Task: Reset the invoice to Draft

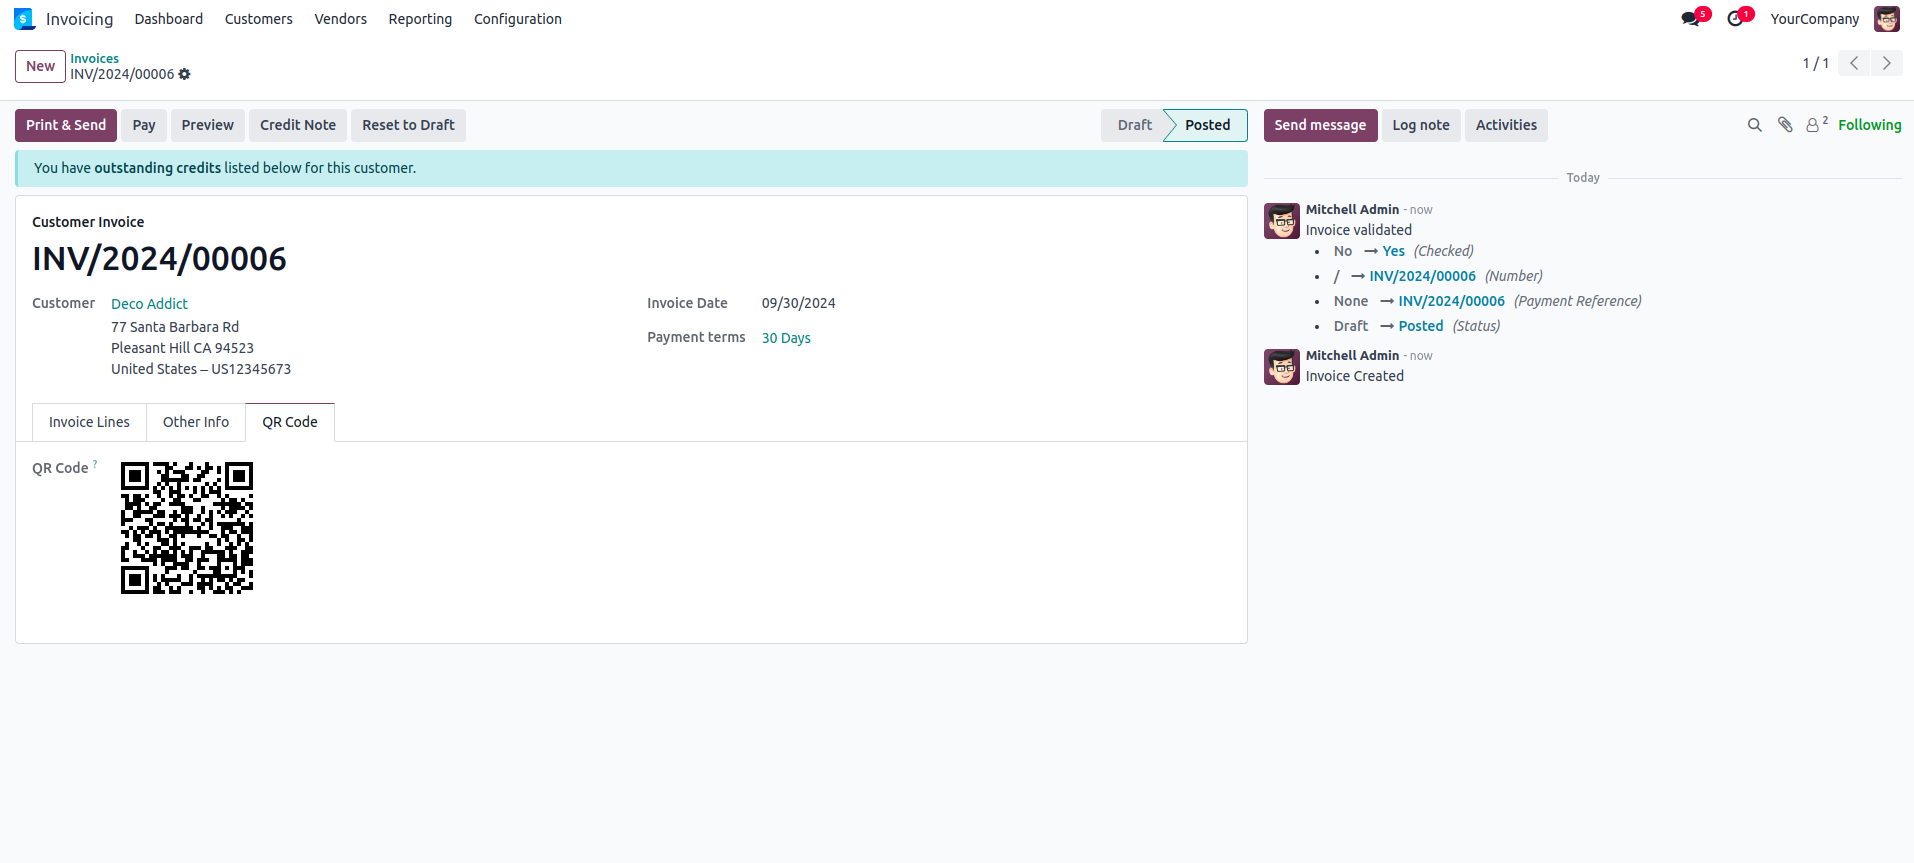Action: click(x=408, y=125)
